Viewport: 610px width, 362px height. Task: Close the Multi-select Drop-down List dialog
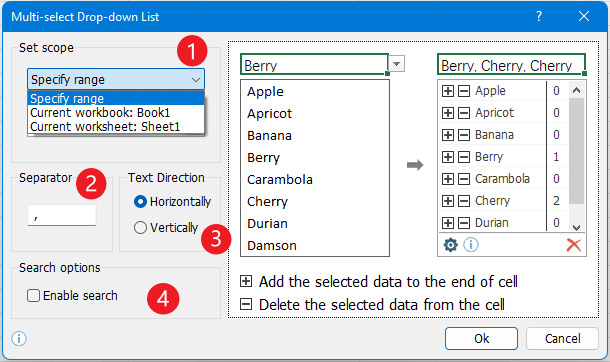(584, 16)
